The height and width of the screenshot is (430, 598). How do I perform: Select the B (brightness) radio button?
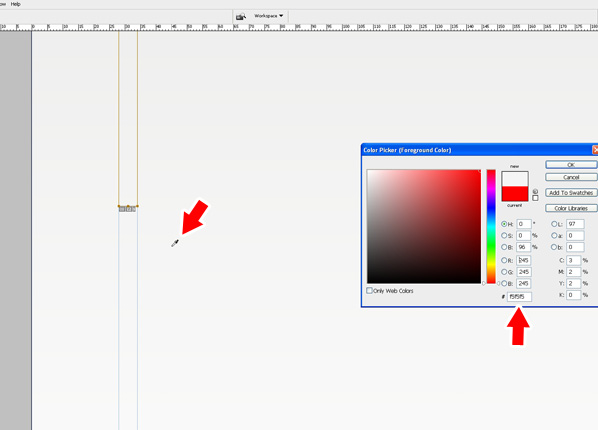point(504,247)
